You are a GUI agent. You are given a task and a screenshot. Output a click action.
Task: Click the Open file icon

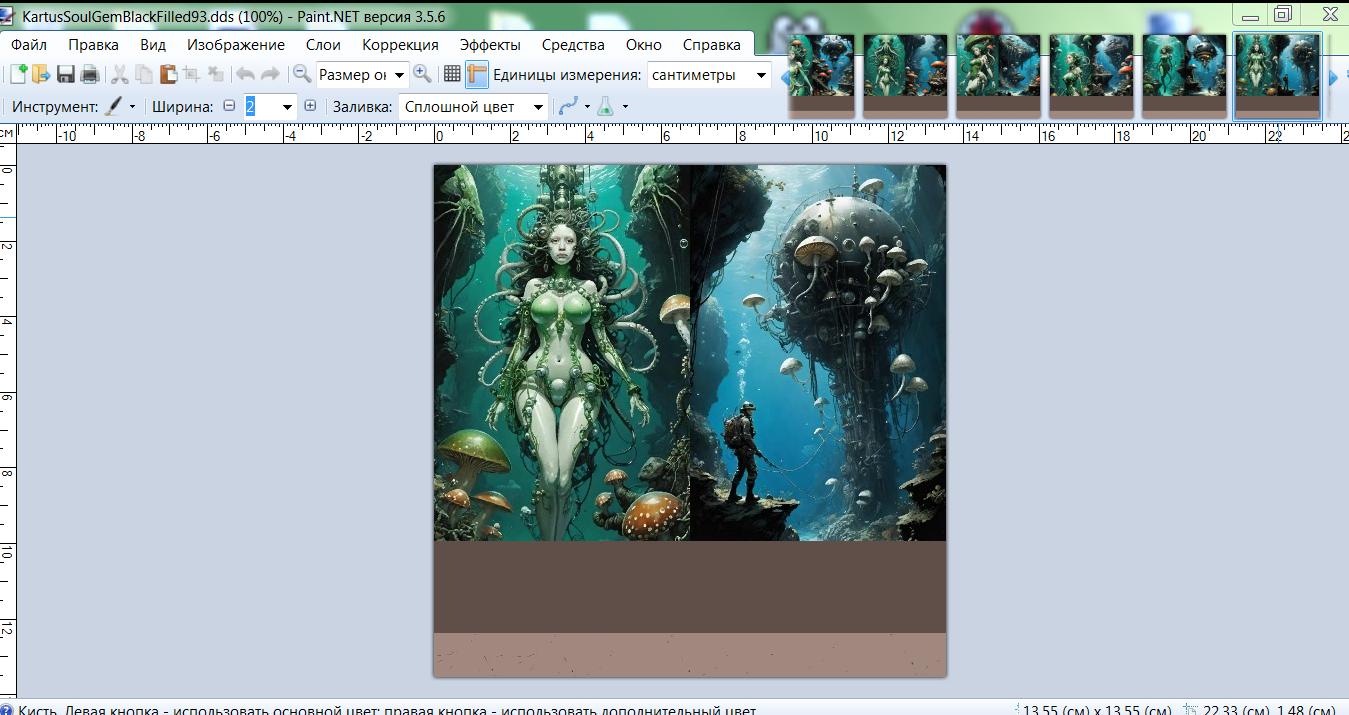click(x=41, y=75)
